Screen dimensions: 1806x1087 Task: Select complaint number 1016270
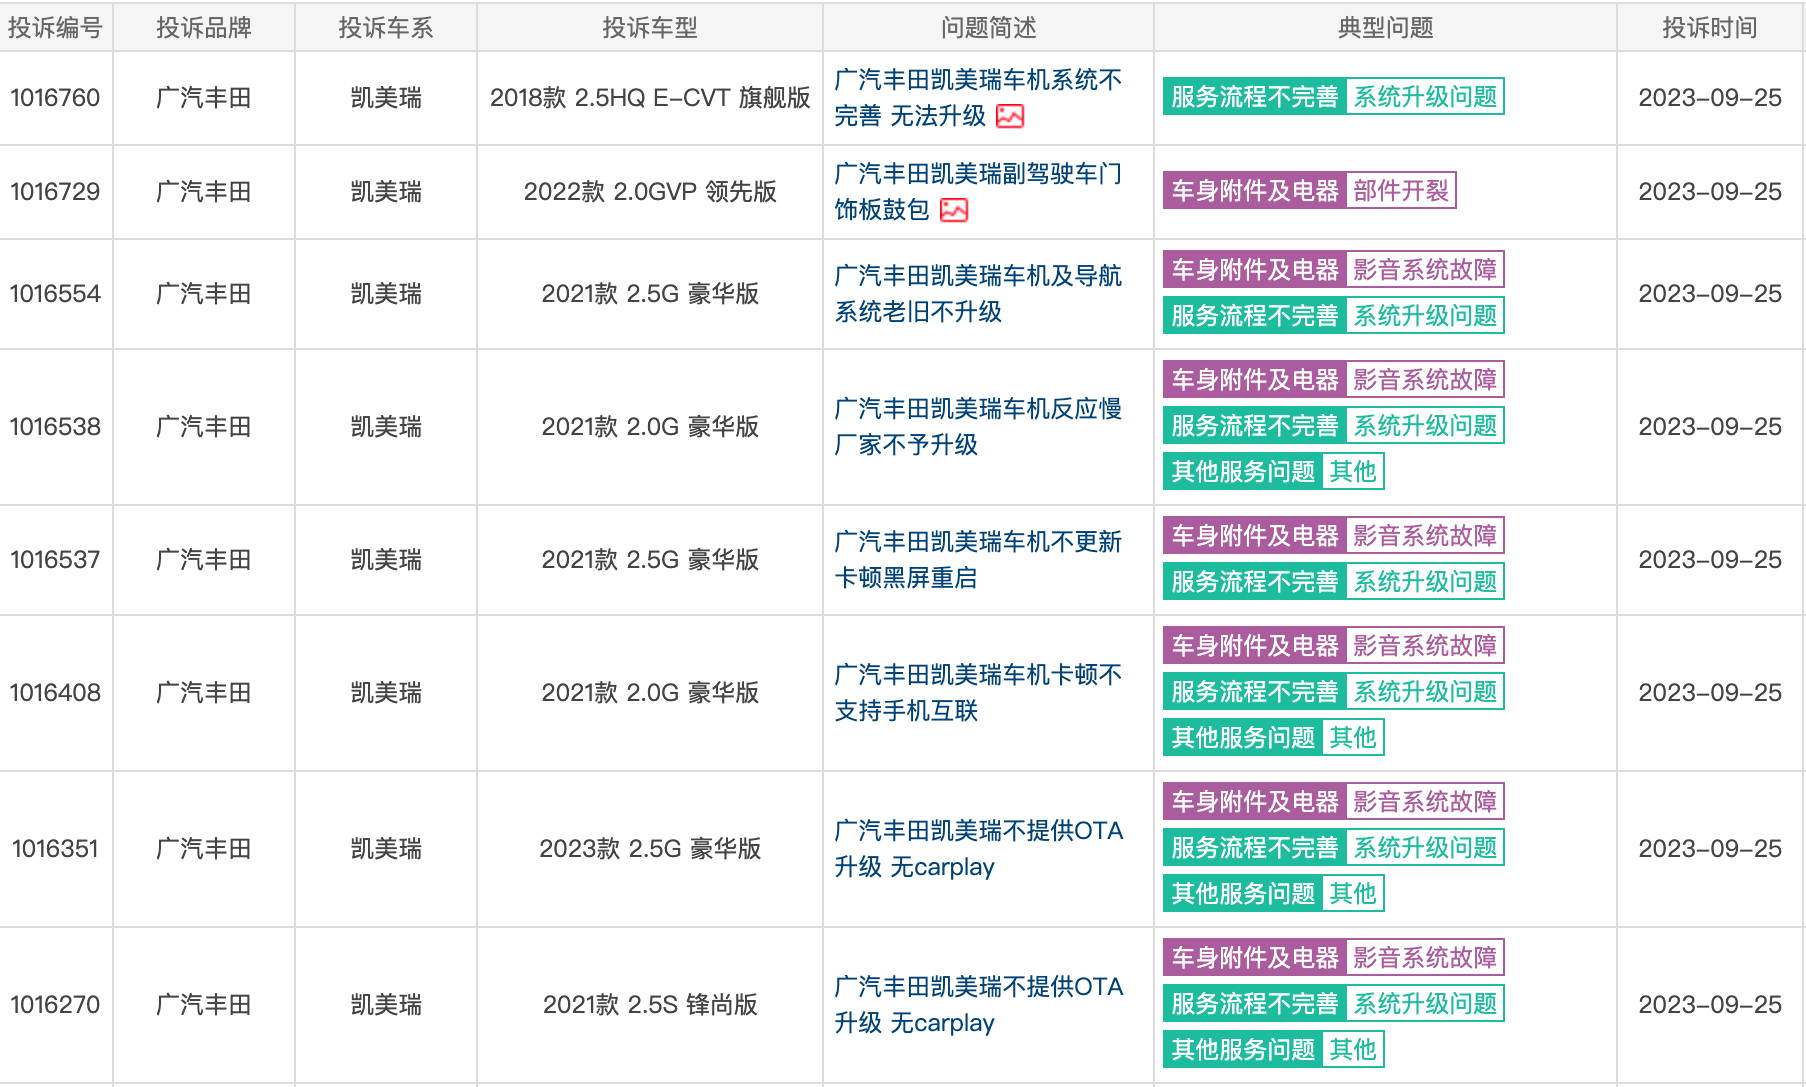(x=56, y=1005)
